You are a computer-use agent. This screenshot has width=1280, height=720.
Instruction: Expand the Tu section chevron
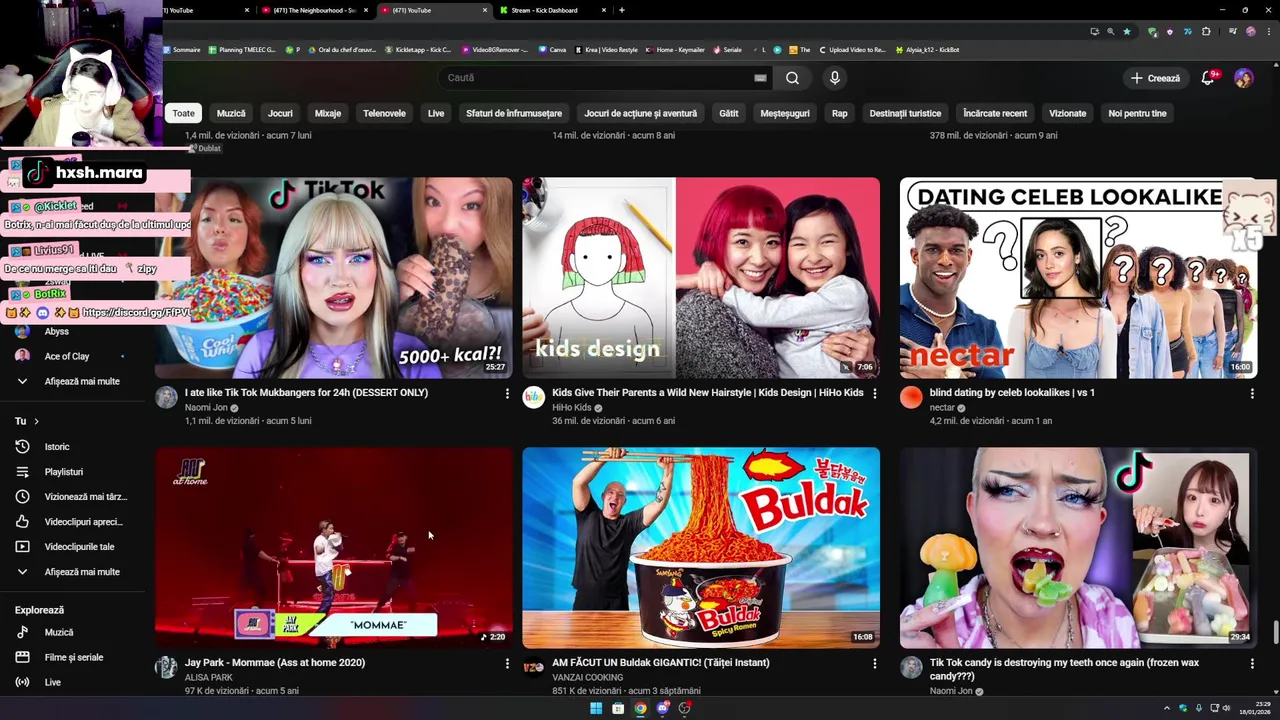[37, 421]
